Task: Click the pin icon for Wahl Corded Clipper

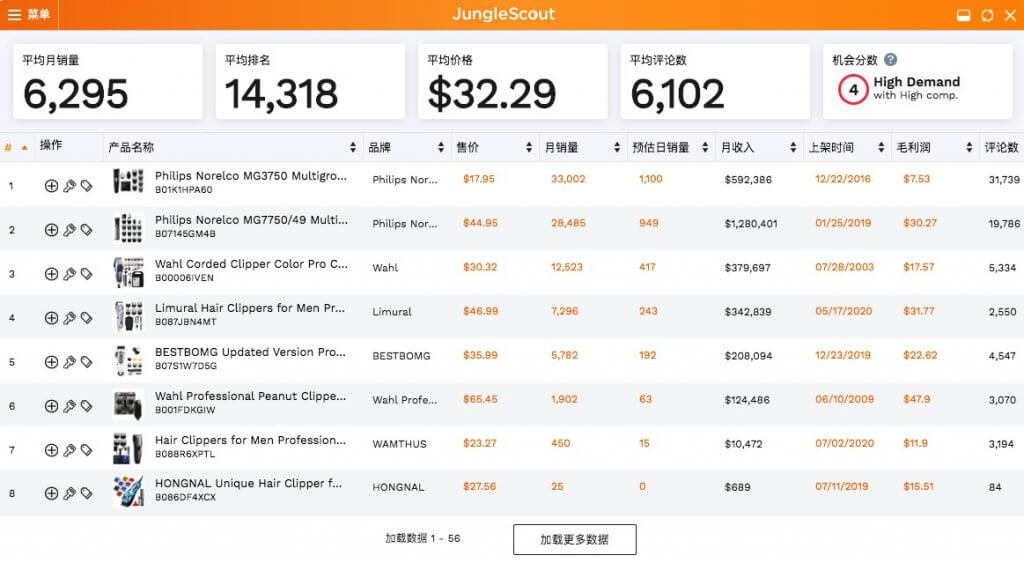Action: pos(69,274)
